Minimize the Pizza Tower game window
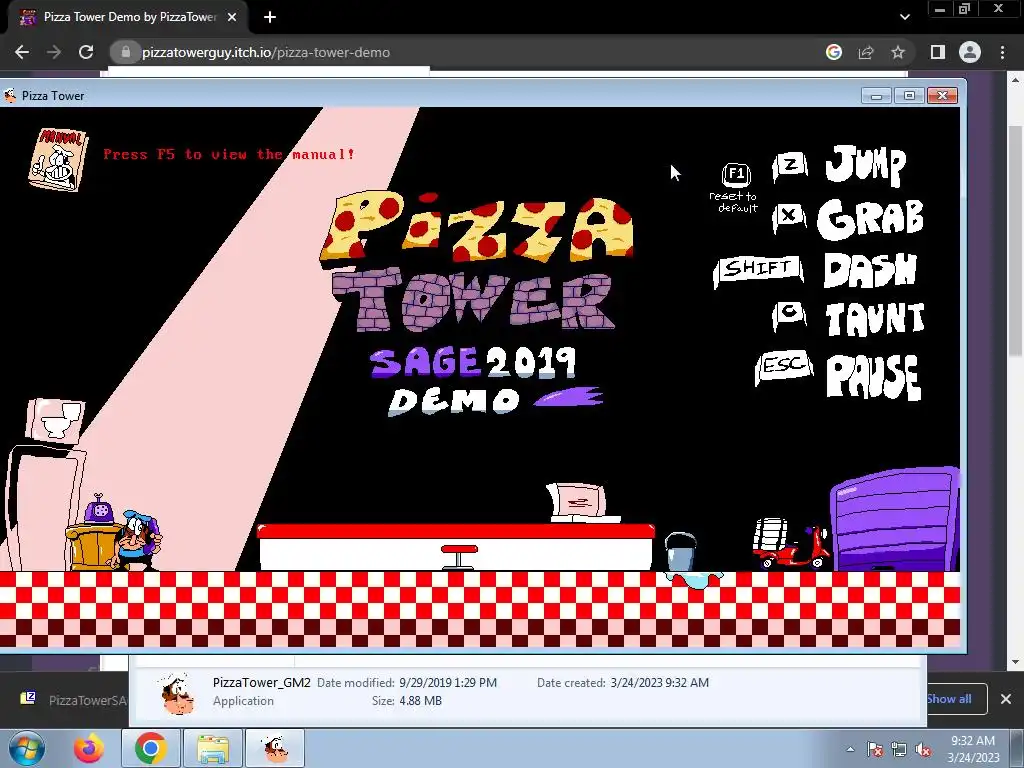This screenshot has width=1024, height=768. click(876, 96)
